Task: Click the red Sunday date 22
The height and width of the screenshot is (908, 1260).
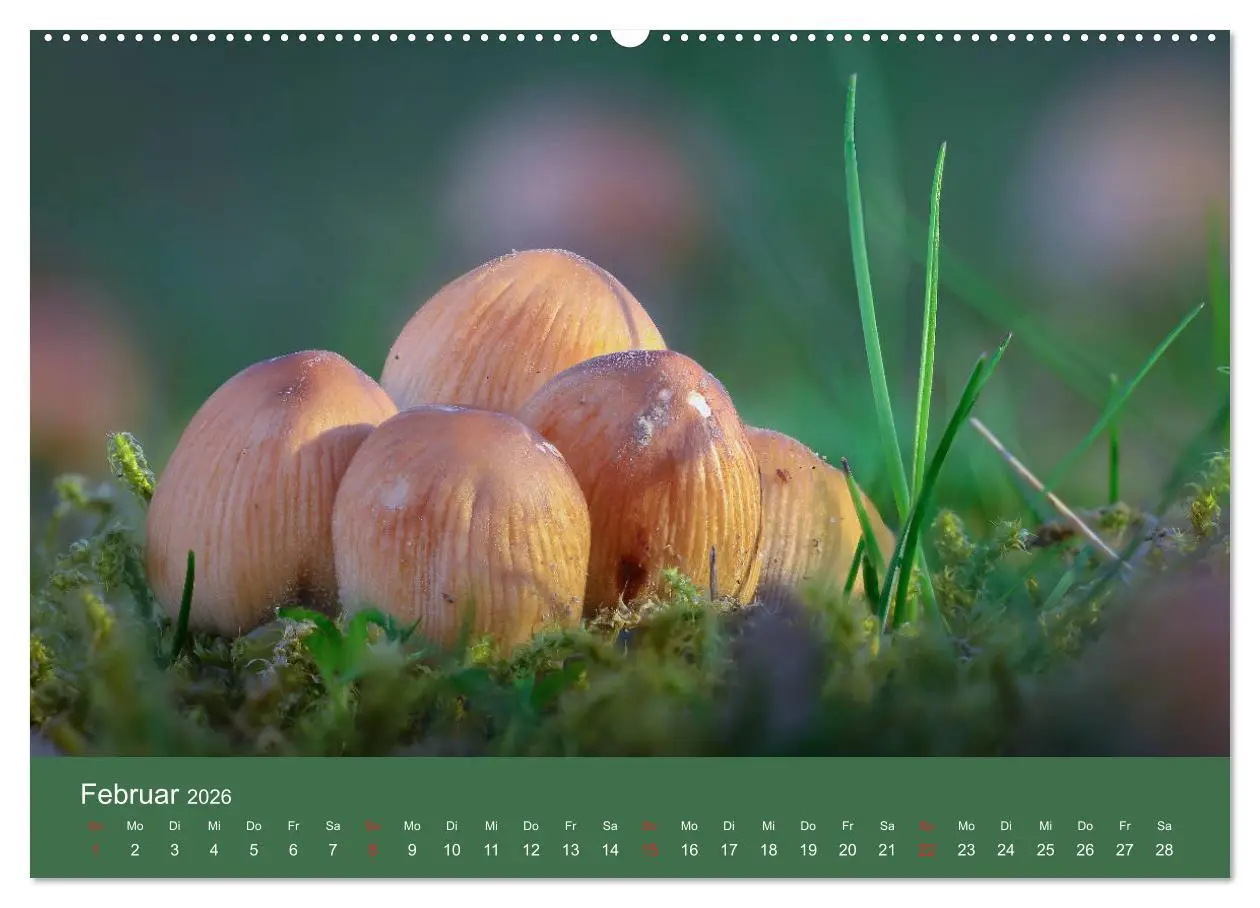Action: coord(927,850)
